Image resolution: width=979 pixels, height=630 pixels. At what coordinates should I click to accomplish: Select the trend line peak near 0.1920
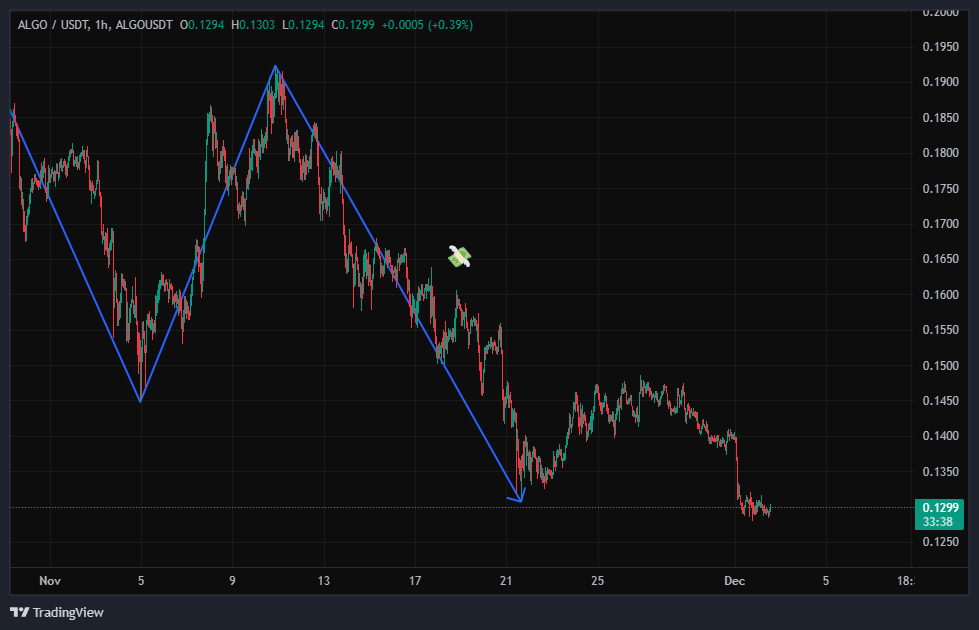coord(275,66)
